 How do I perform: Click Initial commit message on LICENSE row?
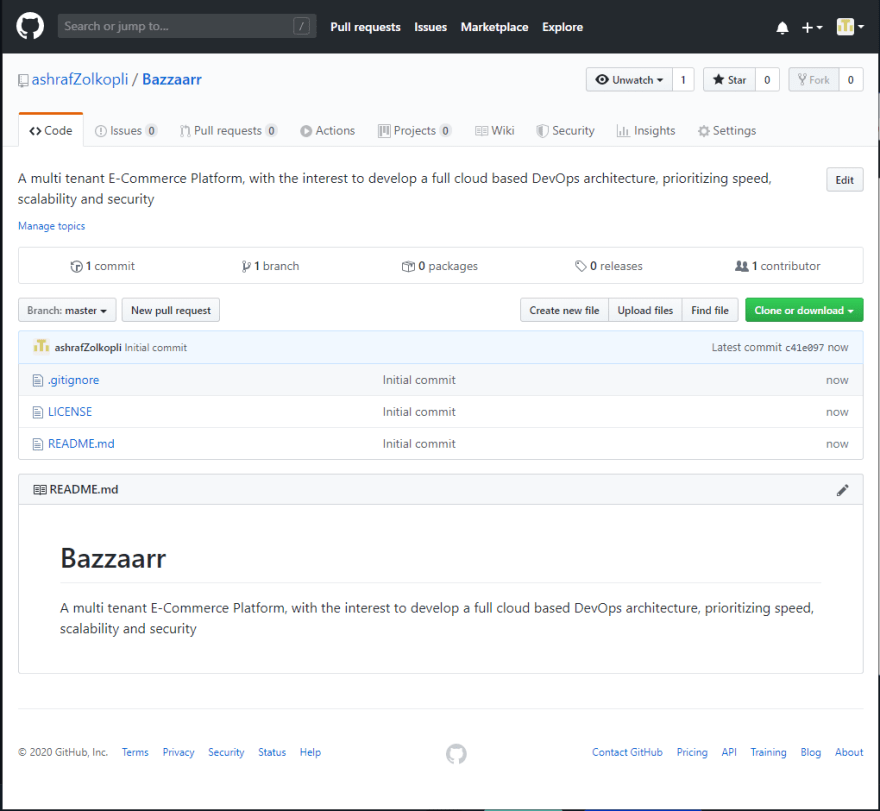pos(419,412)
